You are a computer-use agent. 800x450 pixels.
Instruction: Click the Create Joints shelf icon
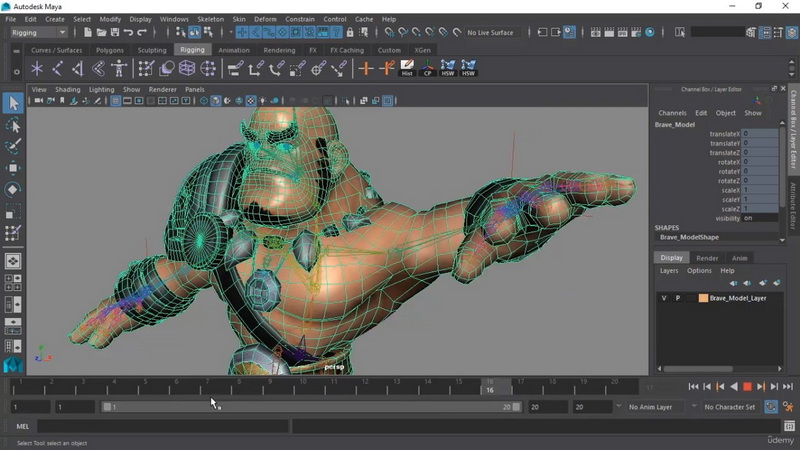[x=57, y=68]
